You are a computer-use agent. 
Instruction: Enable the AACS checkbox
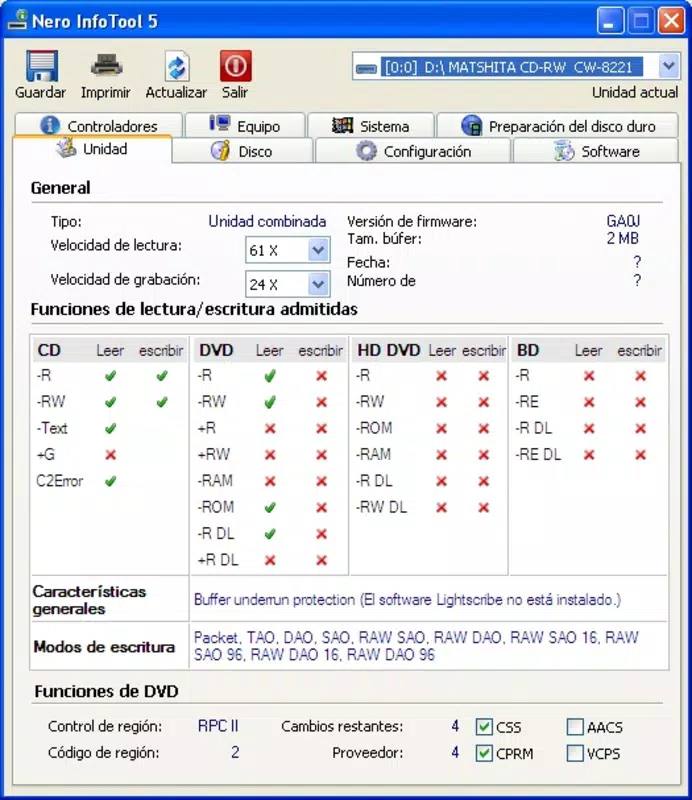pyautogui.click(x=575, y=727)
